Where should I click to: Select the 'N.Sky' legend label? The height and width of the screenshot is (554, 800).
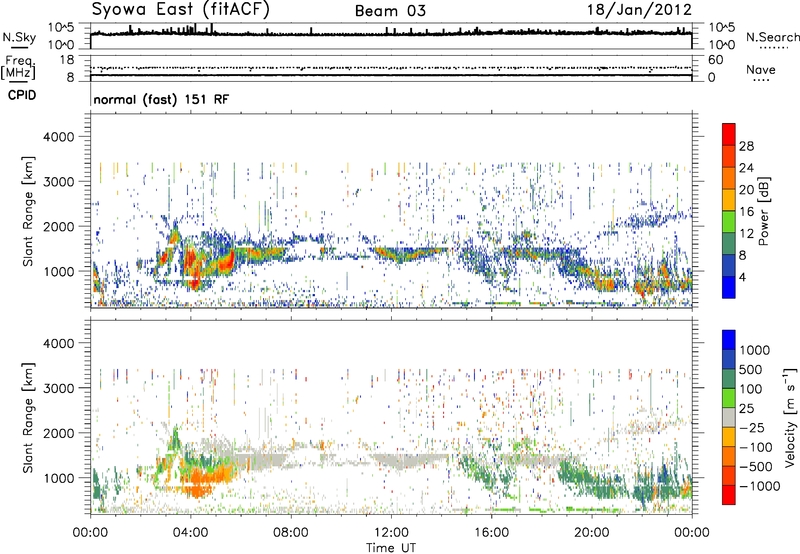tap(19, 37)
